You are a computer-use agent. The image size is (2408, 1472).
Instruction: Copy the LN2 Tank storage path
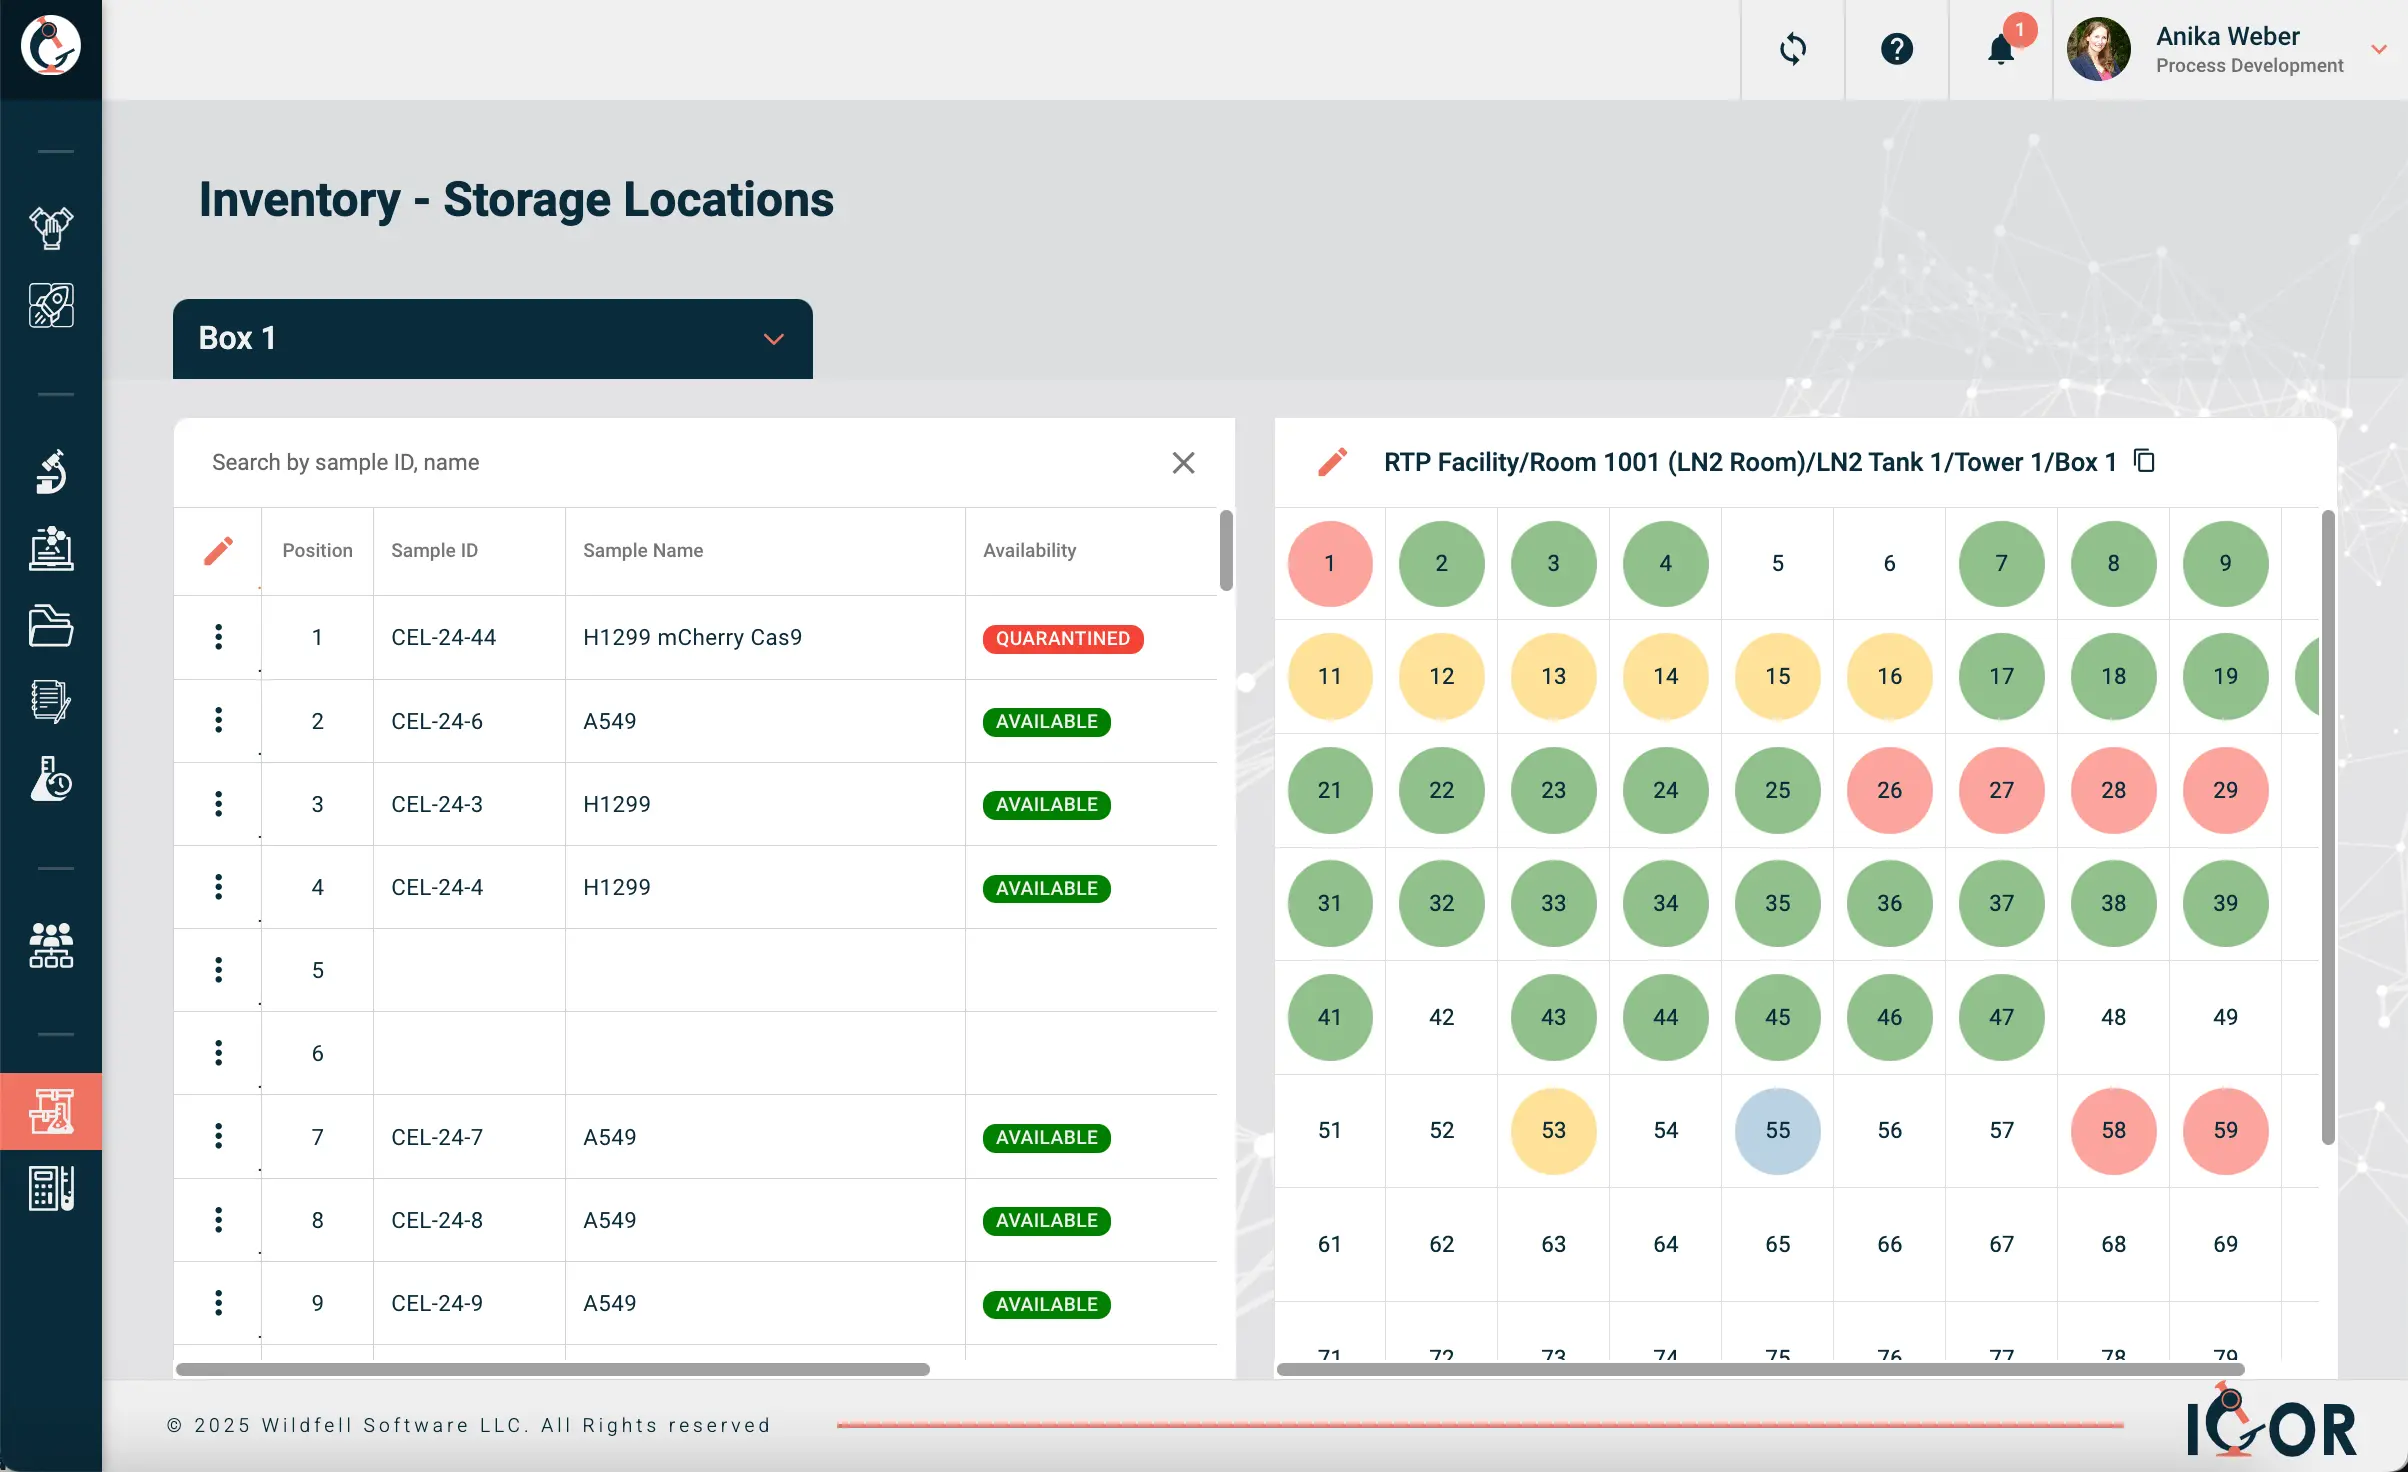pyautogui.click(x=2144, y=461)
